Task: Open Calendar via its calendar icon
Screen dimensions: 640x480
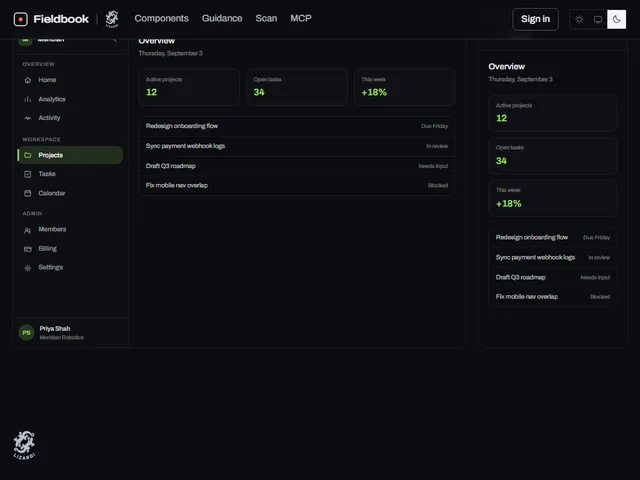Action: click(x=28, y=193)
